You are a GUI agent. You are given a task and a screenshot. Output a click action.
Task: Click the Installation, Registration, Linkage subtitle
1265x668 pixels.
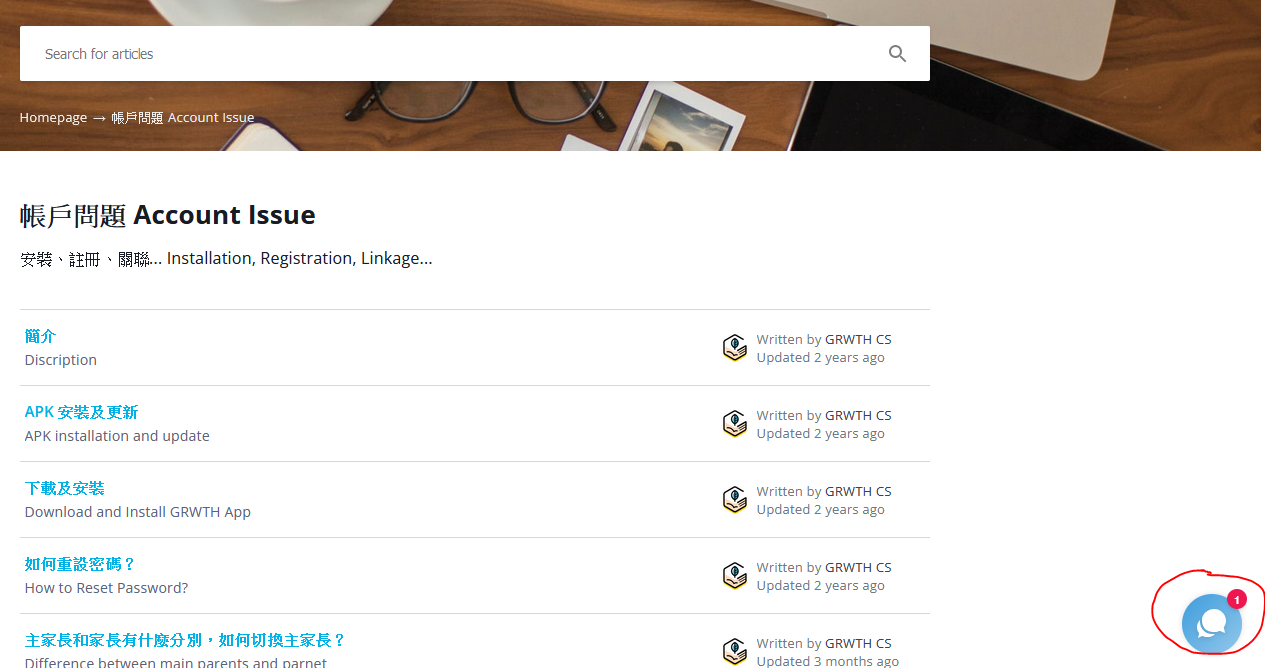click(226, 259)
